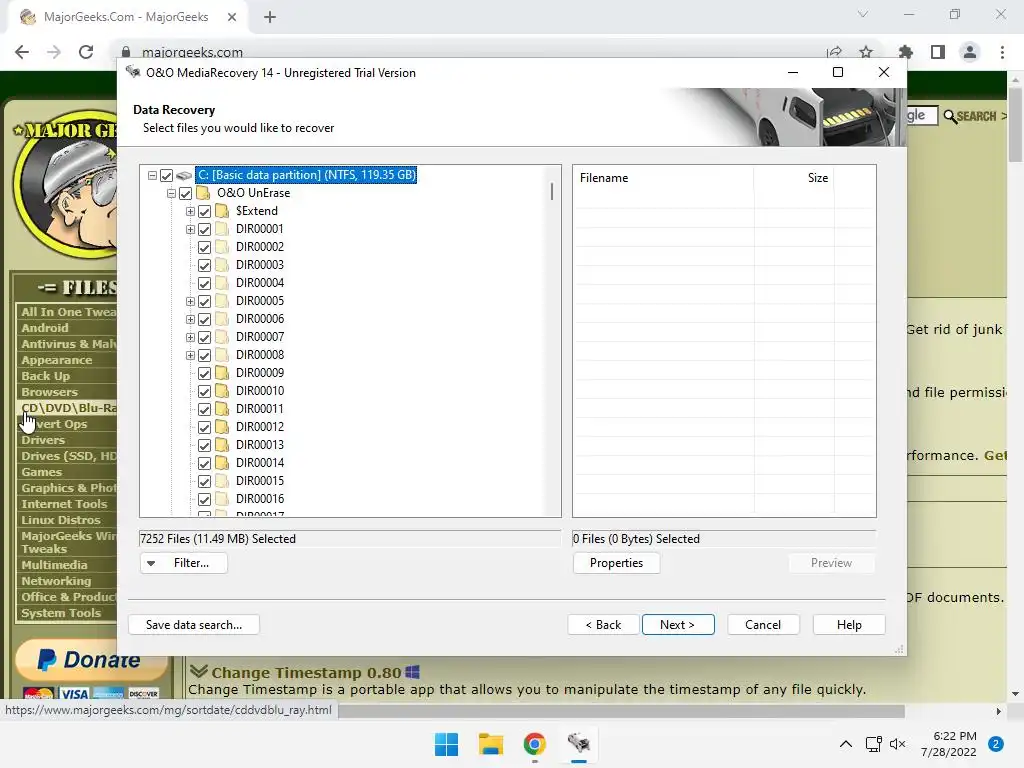Image resolution: width=1024 pixels, height=768 pixels.
Task: Click the network tray icon
Action: tap(874, 744)
